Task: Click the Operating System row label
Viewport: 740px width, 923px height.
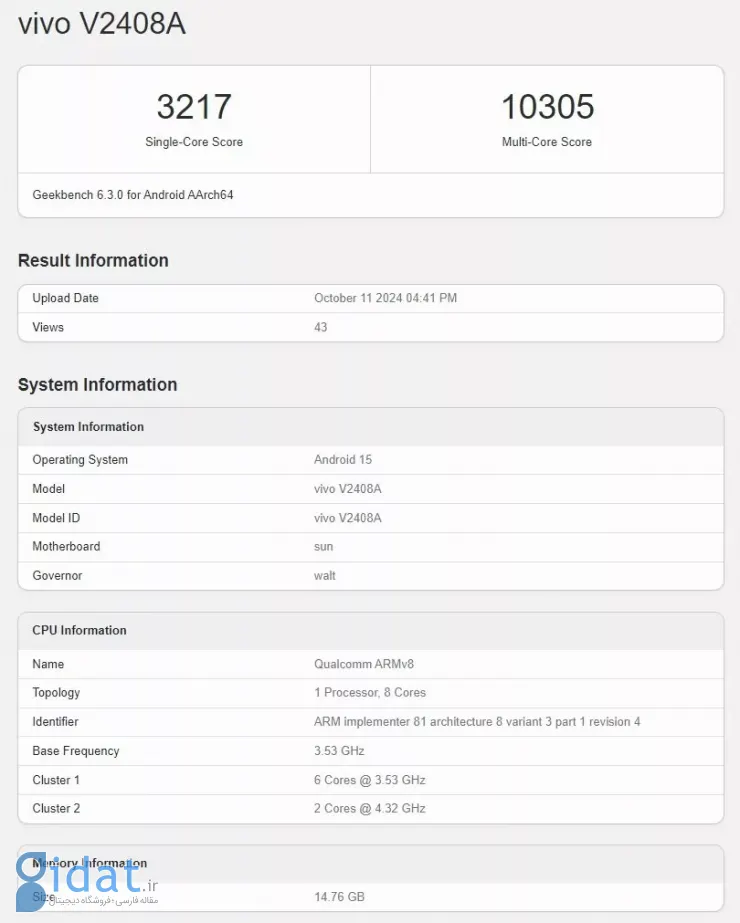Action: tap(80, 460)
